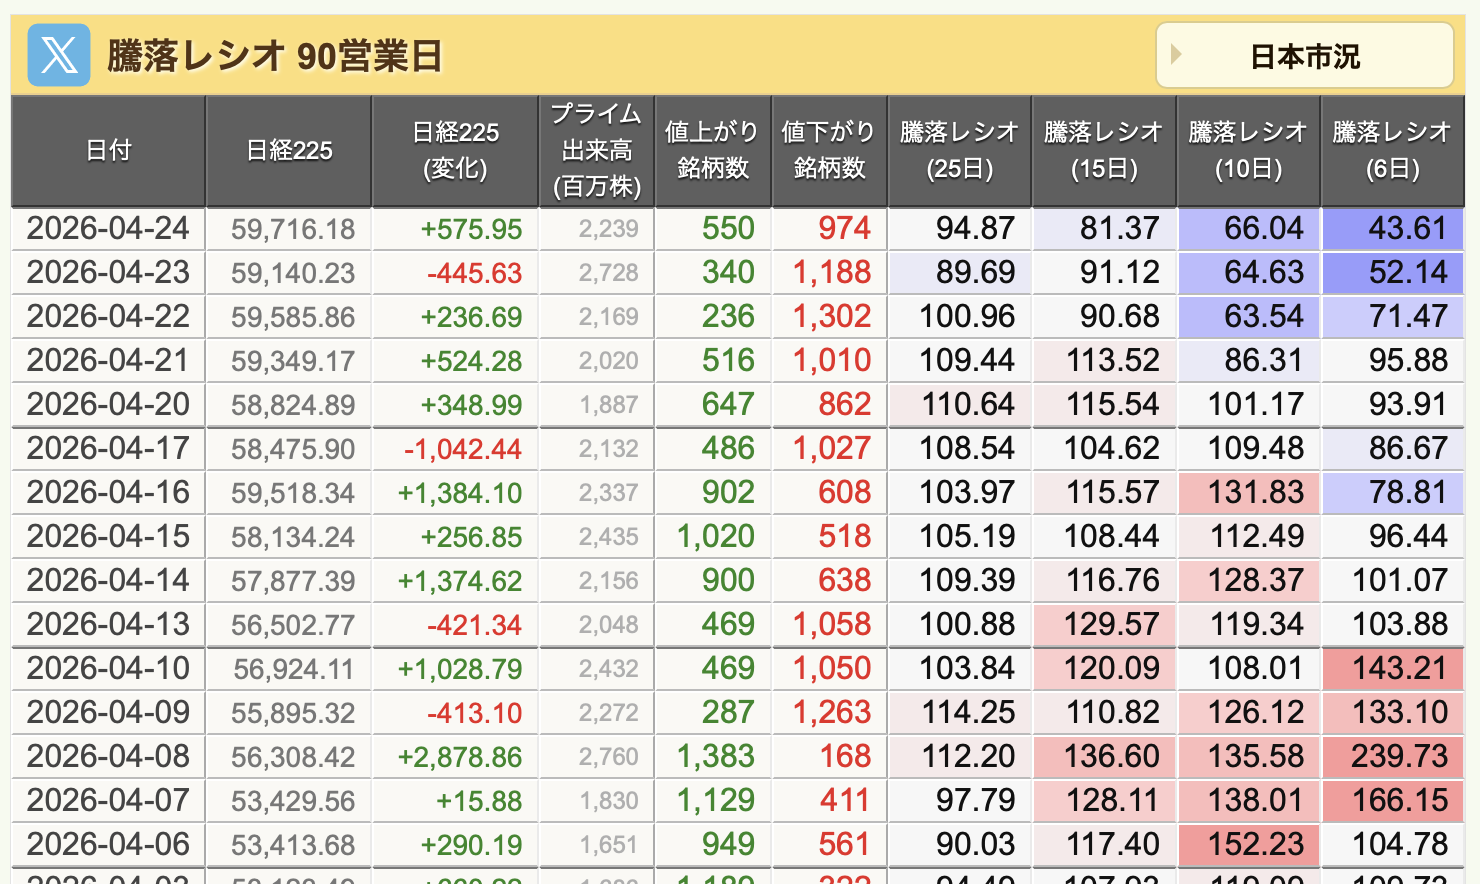Select the 日経225 column header
Image resolution: width=1480 pixels, height=884 pixels.
[x=289, y=151]
